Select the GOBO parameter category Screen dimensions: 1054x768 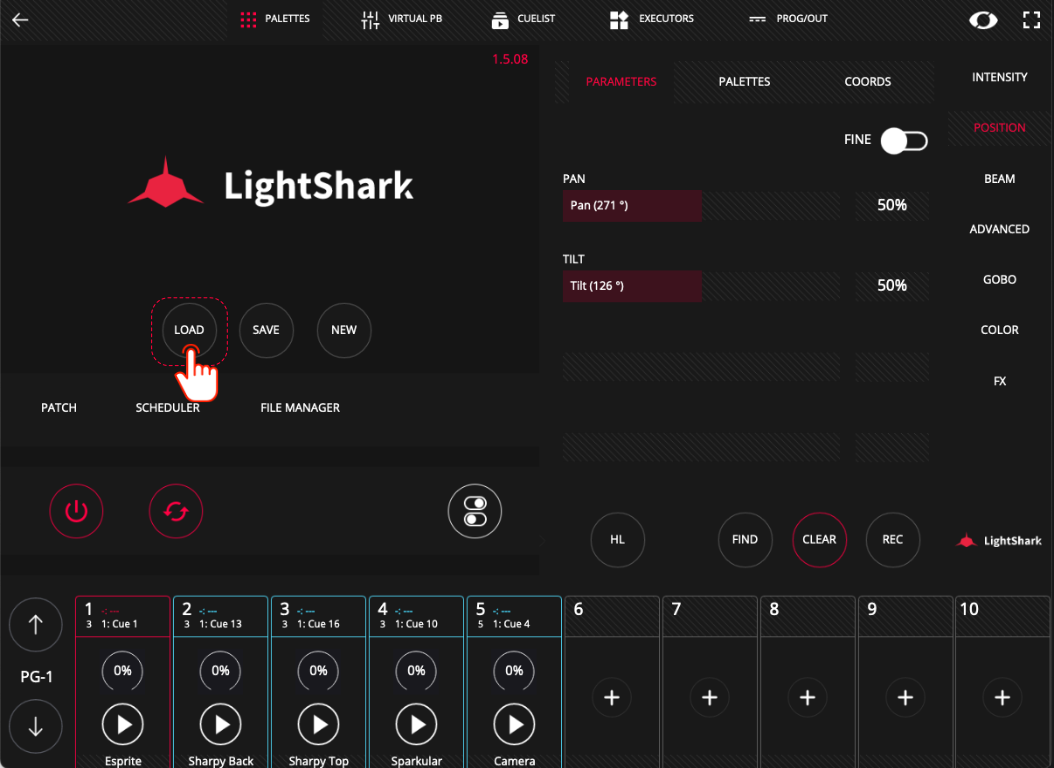pyautogui.click(x=1000, y=280)
